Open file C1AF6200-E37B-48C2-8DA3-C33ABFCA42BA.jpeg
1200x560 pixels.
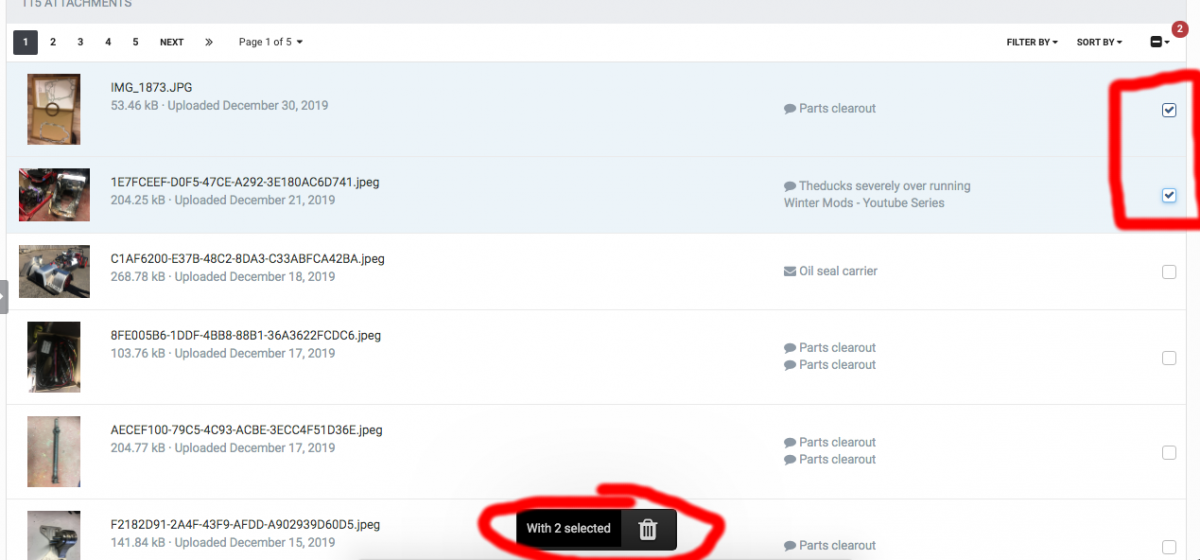(247, 258)
